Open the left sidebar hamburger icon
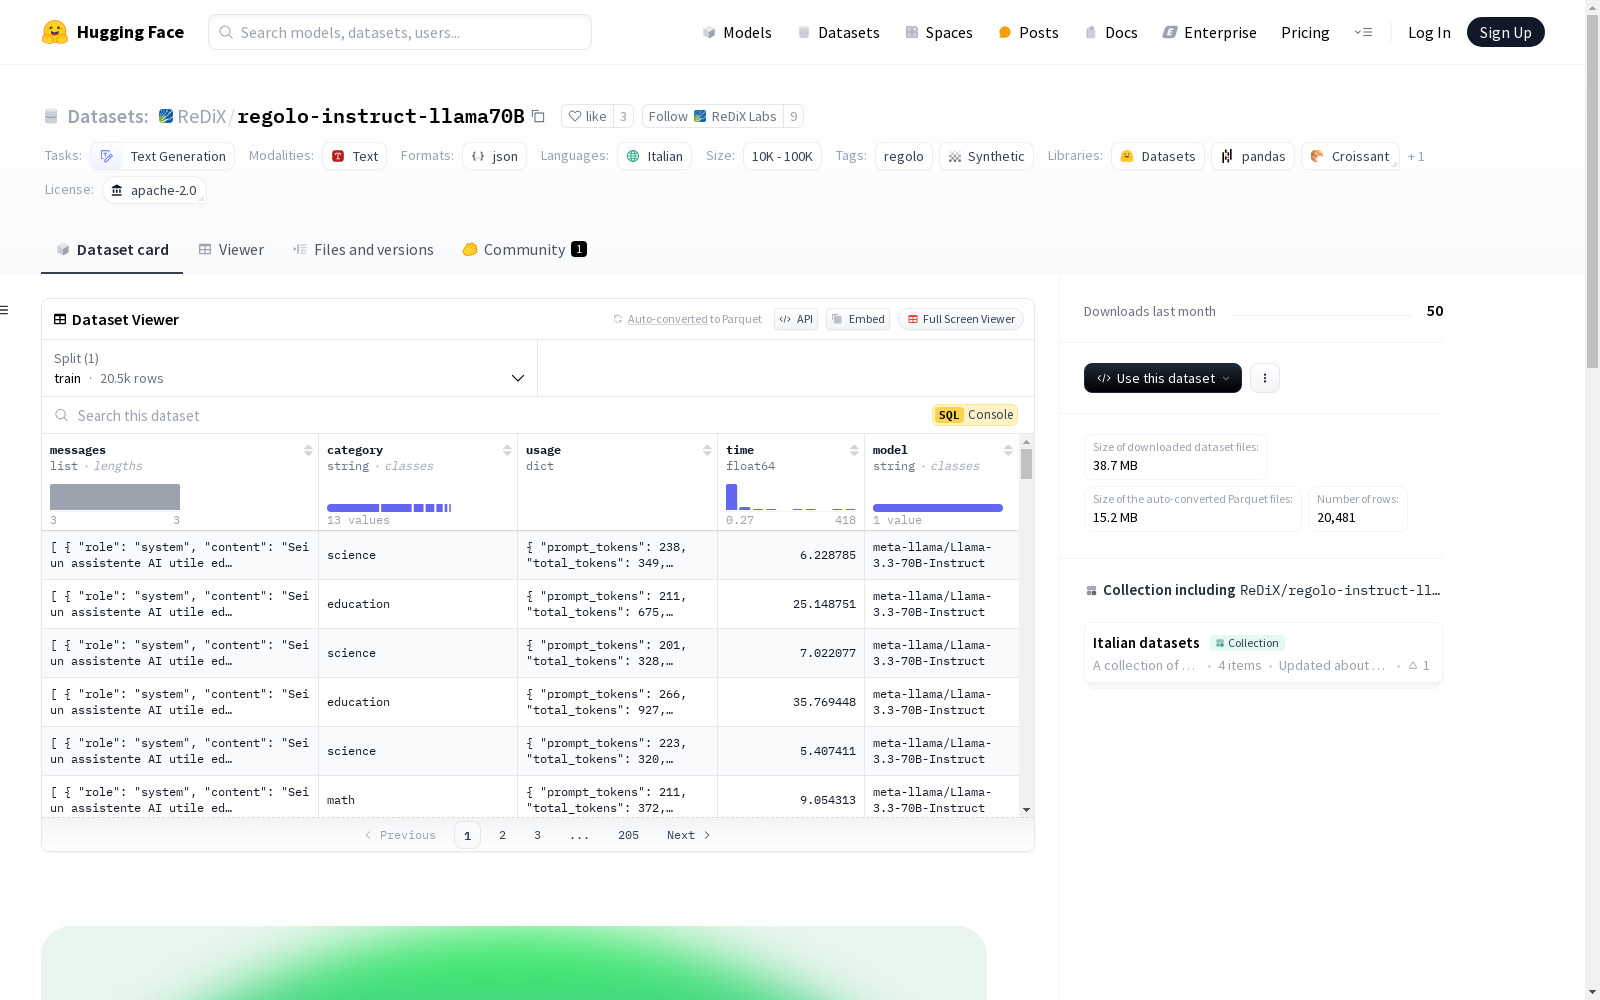This screenshot has width=1600, height=1000. click(x=5, y=310)
